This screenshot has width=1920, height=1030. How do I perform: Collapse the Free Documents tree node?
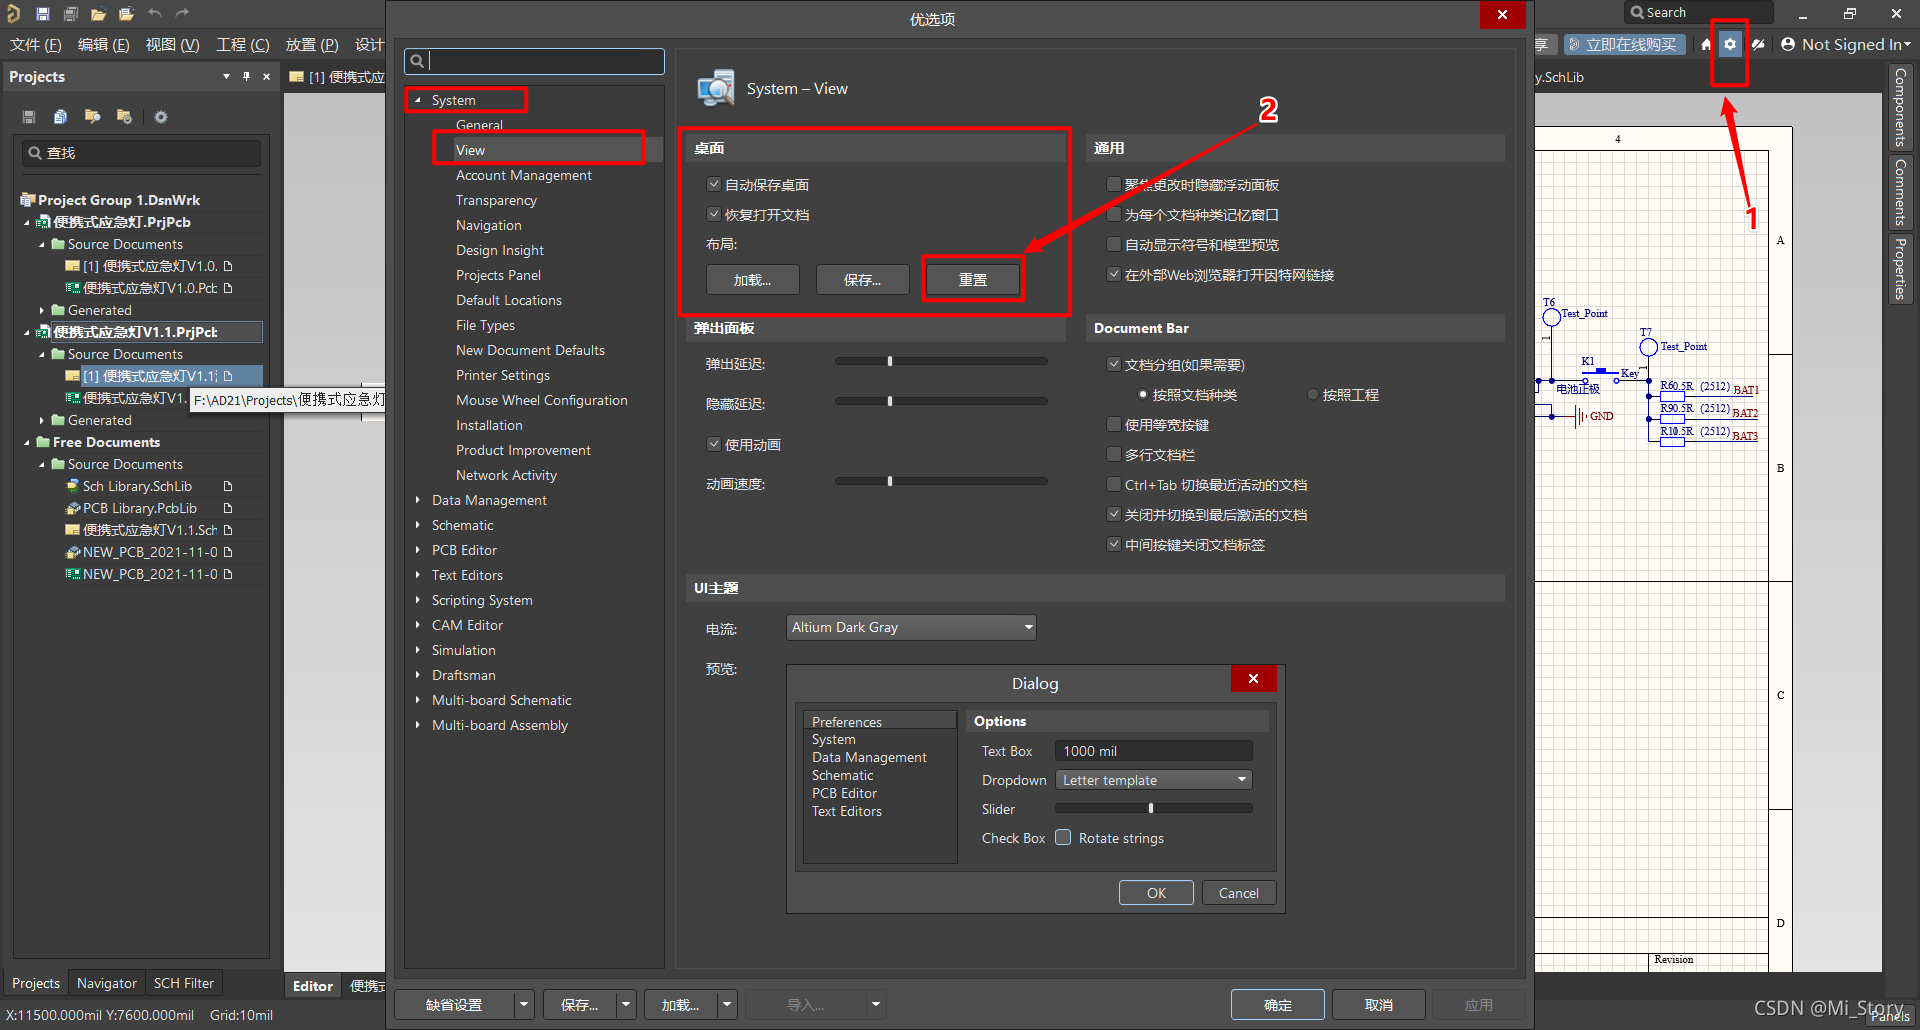(x=27, y=442)
